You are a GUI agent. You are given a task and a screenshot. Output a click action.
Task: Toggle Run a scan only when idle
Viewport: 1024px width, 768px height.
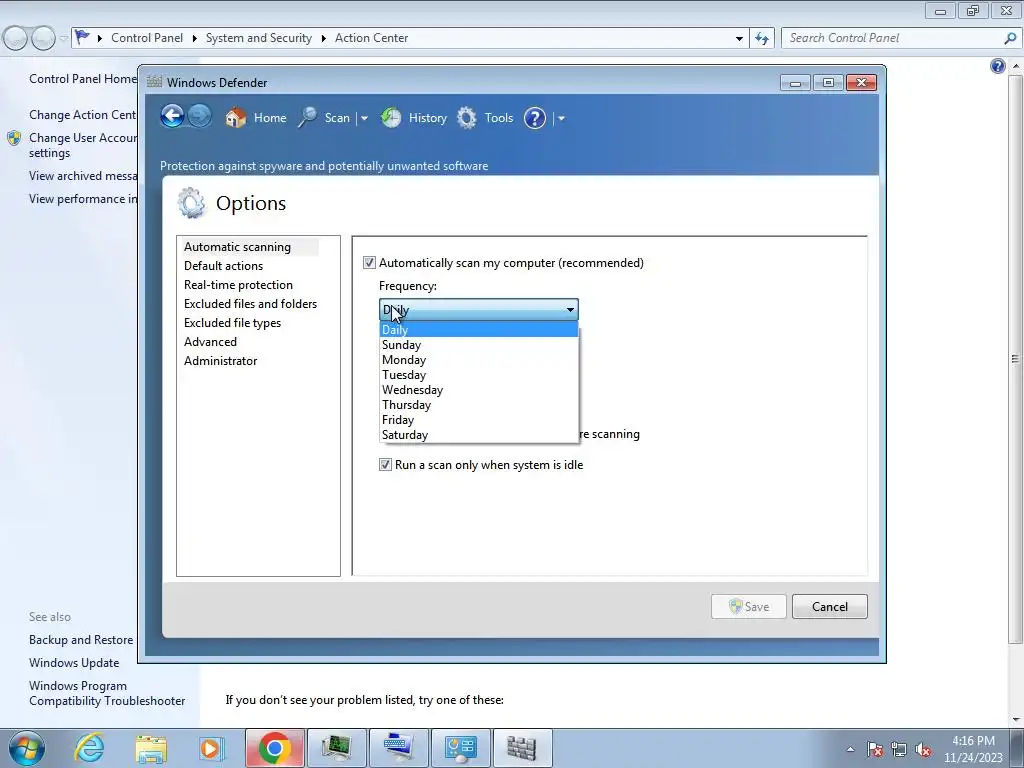385,465
